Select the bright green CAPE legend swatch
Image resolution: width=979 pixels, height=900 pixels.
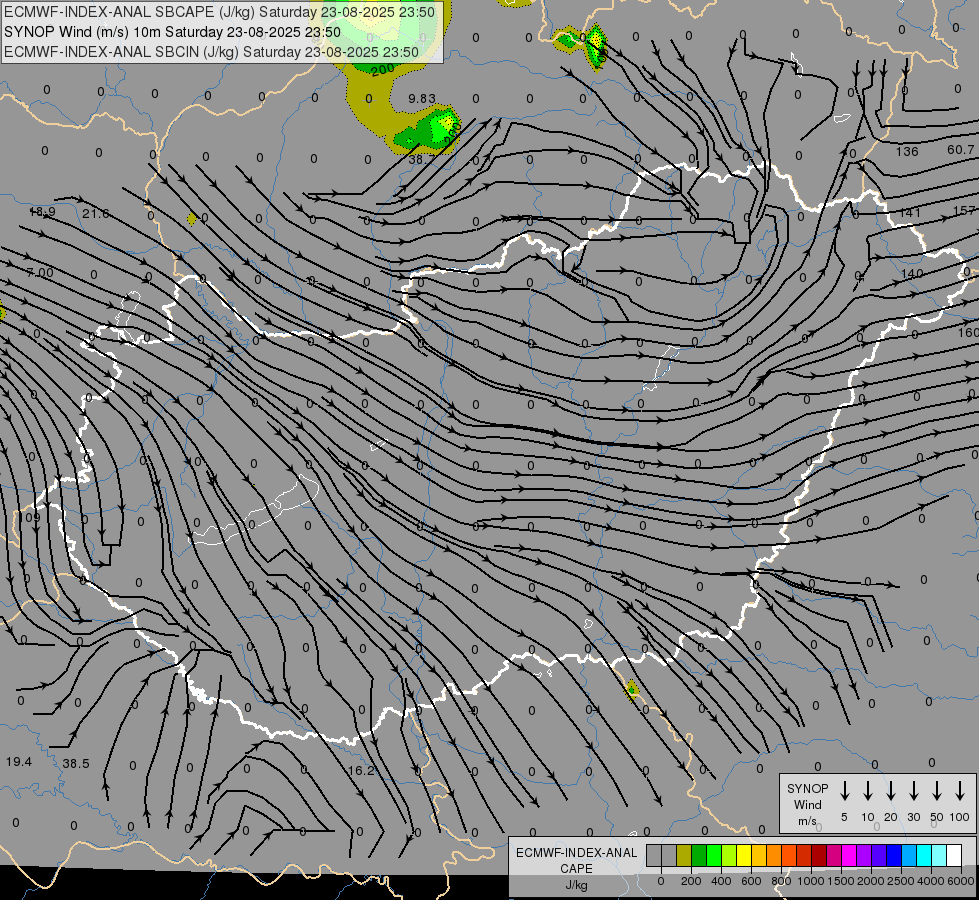pyautogui.click(x=714, y=856)
